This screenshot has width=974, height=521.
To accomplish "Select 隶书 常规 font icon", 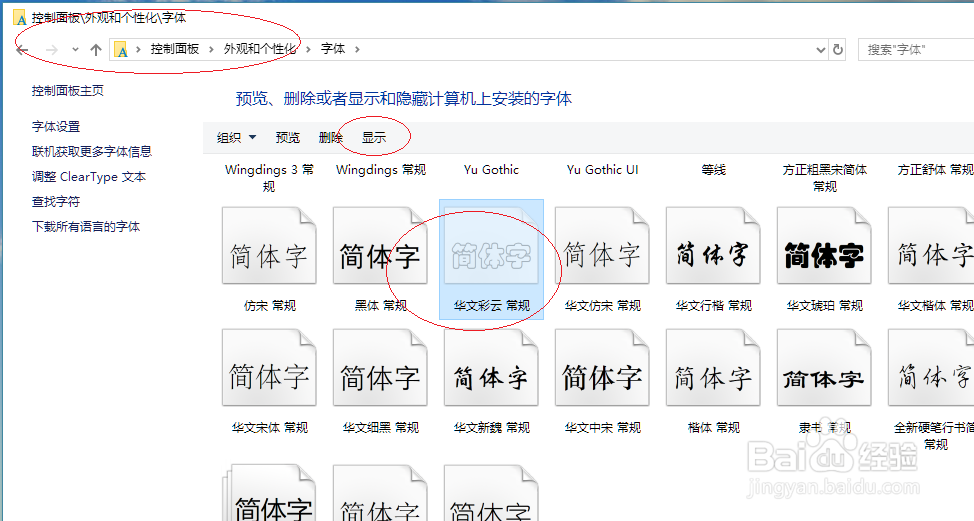I will pyautogui.click(x=824, y=368).
